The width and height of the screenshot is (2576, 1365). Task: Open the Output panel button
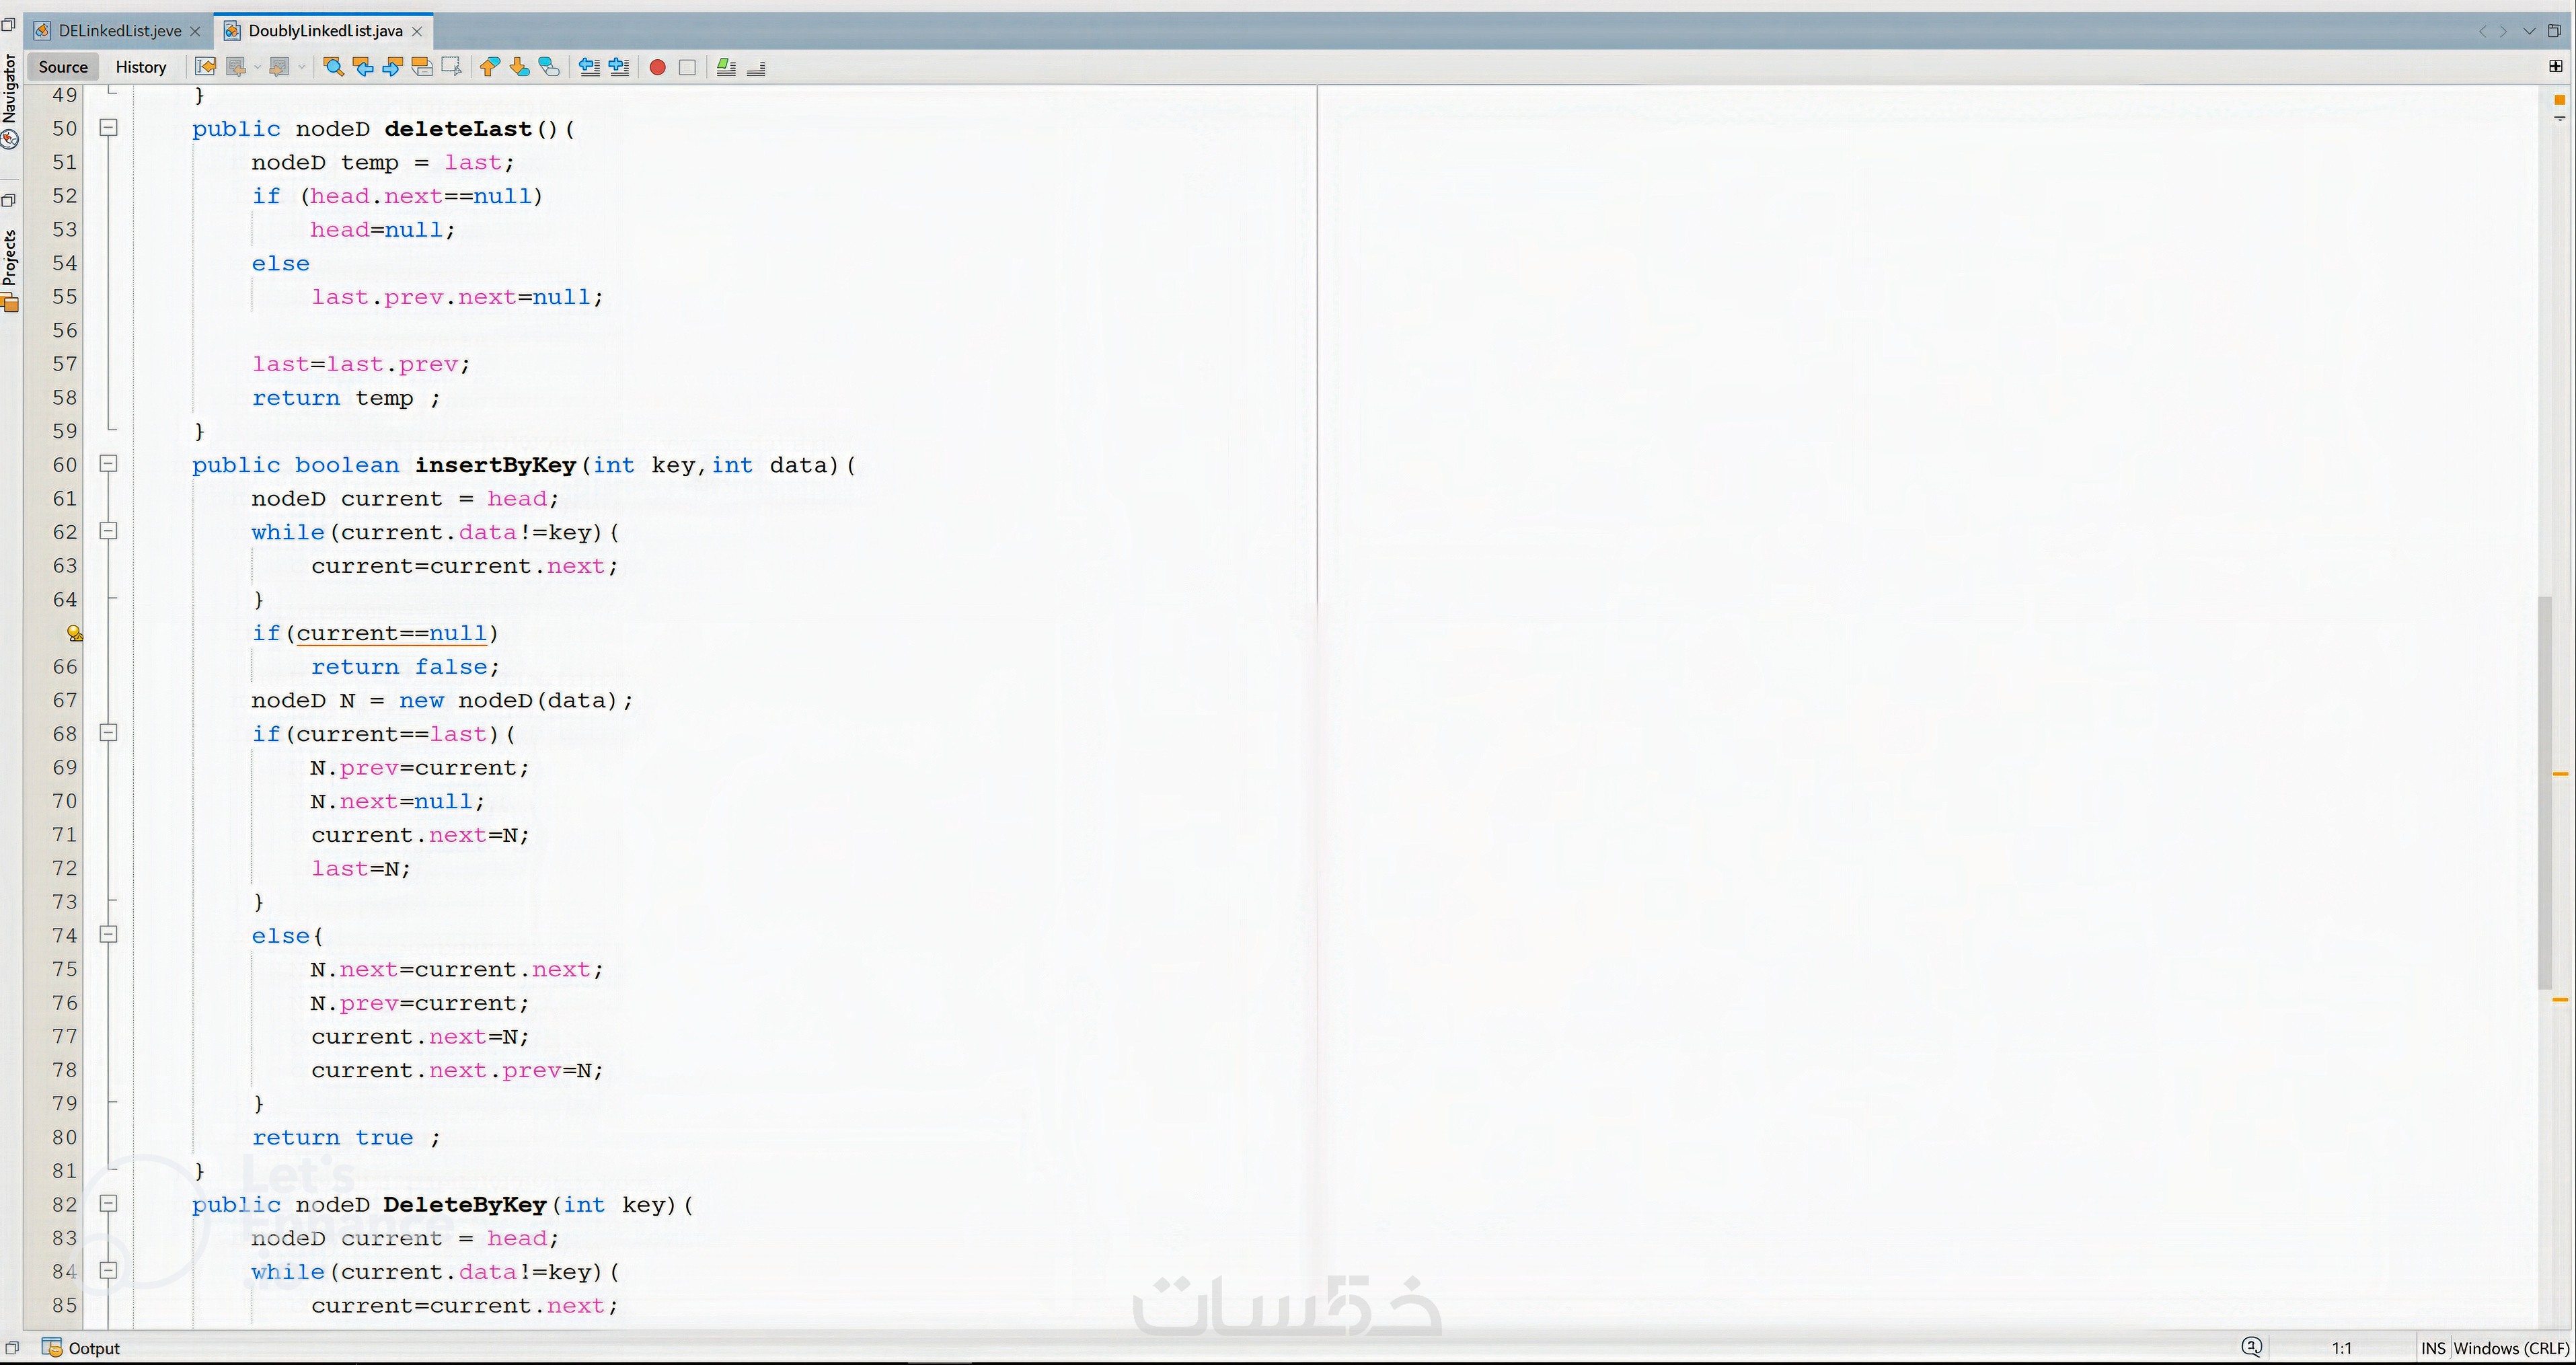[x=82, y=1348]
